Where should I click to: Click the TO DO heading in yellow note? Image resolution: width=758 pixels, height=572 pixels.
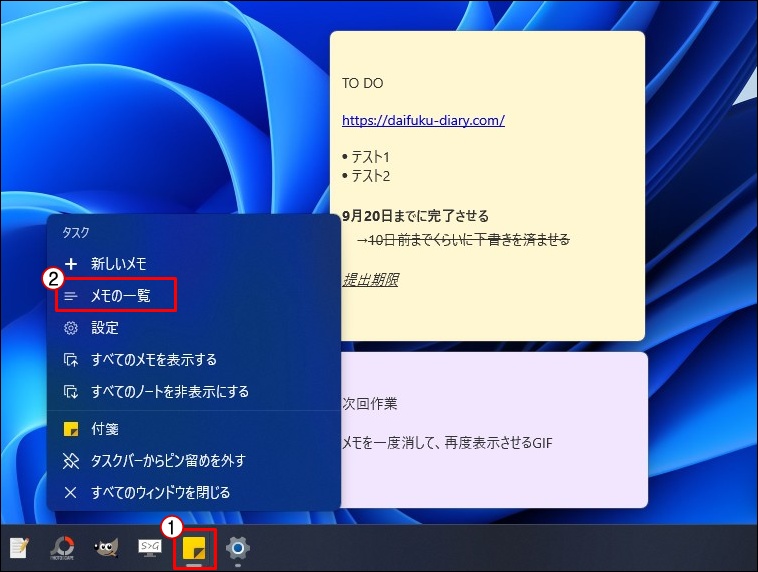point(362,84)
